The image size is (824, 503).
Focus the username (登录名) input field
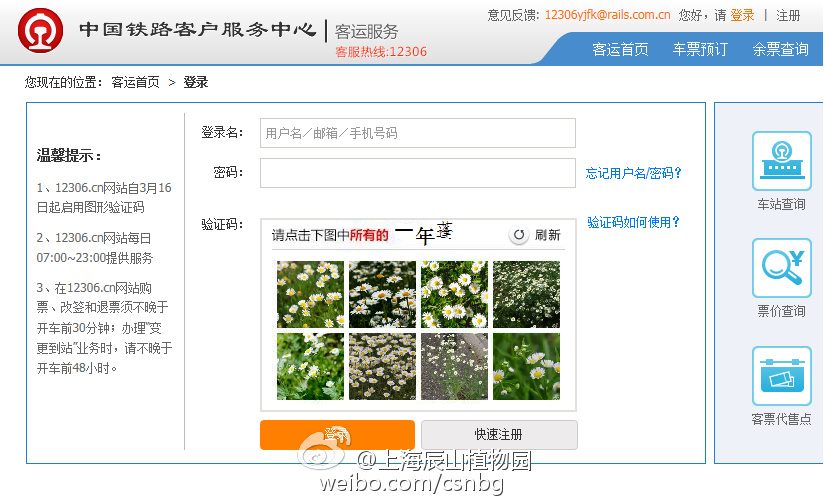tap(417, 133)
